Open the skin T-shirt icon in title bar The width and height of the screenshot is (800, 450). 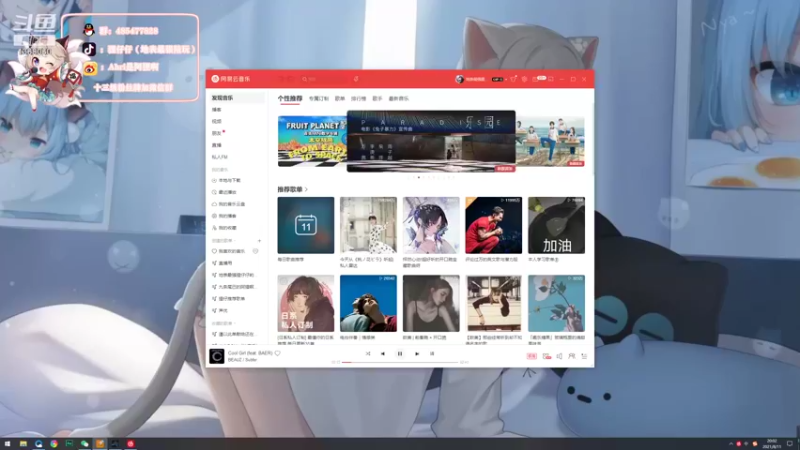(513, 79)
